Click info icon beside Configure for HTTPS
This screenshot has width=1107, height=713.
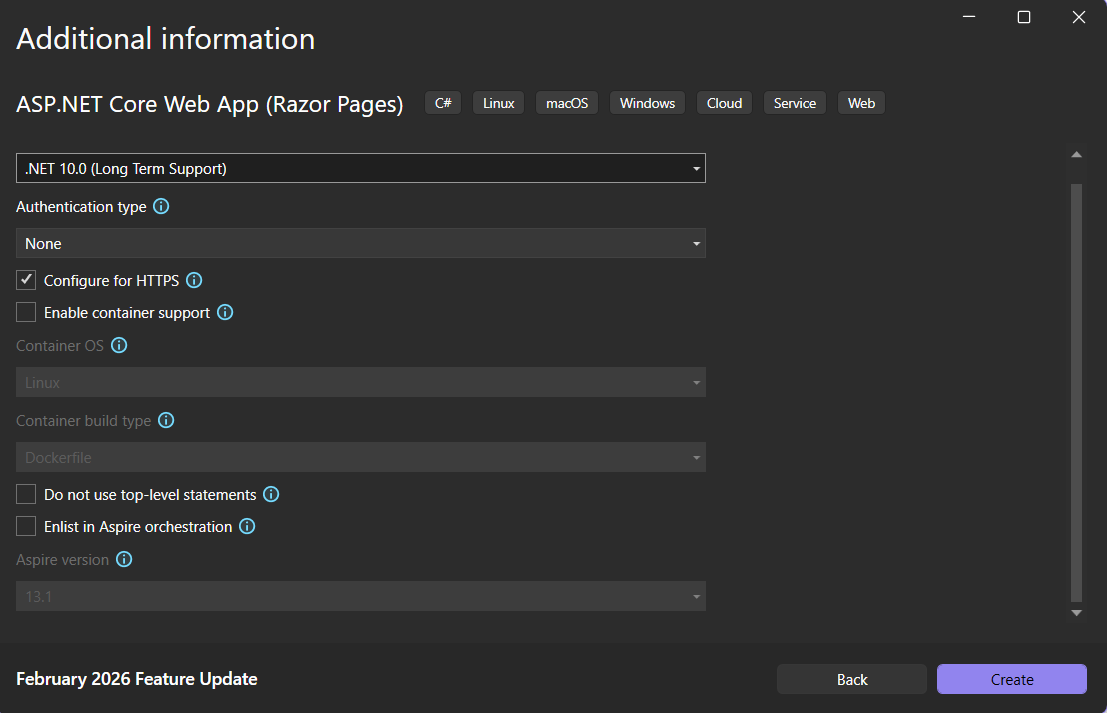pyautogui.click(x=194, y=281)
